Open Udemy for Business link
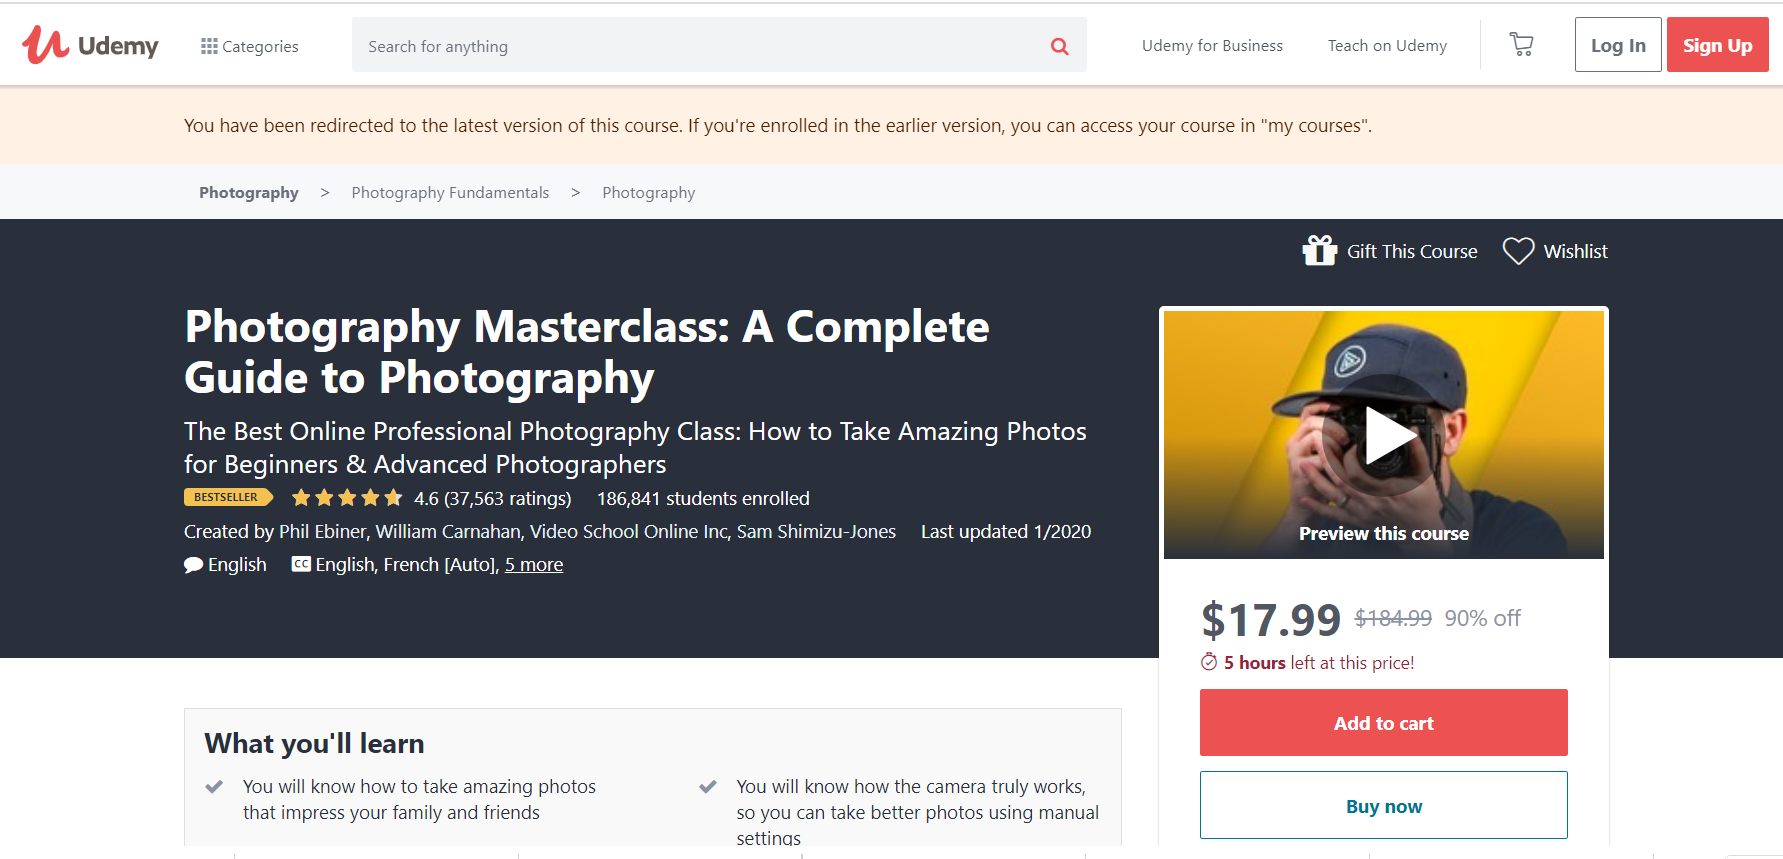The height and width of the screenshot is (859, 1783). 1212,46
